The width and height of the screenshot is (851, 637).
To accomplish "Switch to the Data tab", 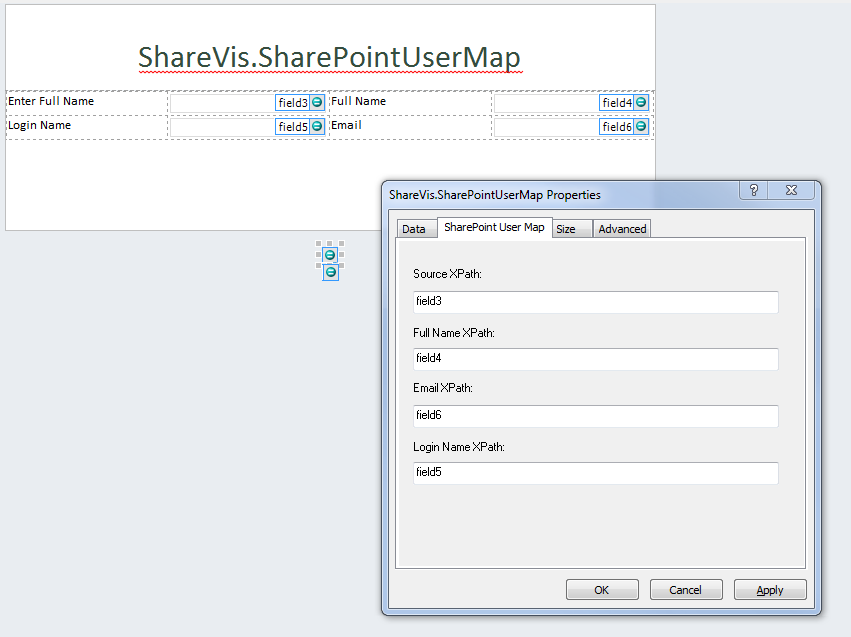I will click(x=416, y=229).
